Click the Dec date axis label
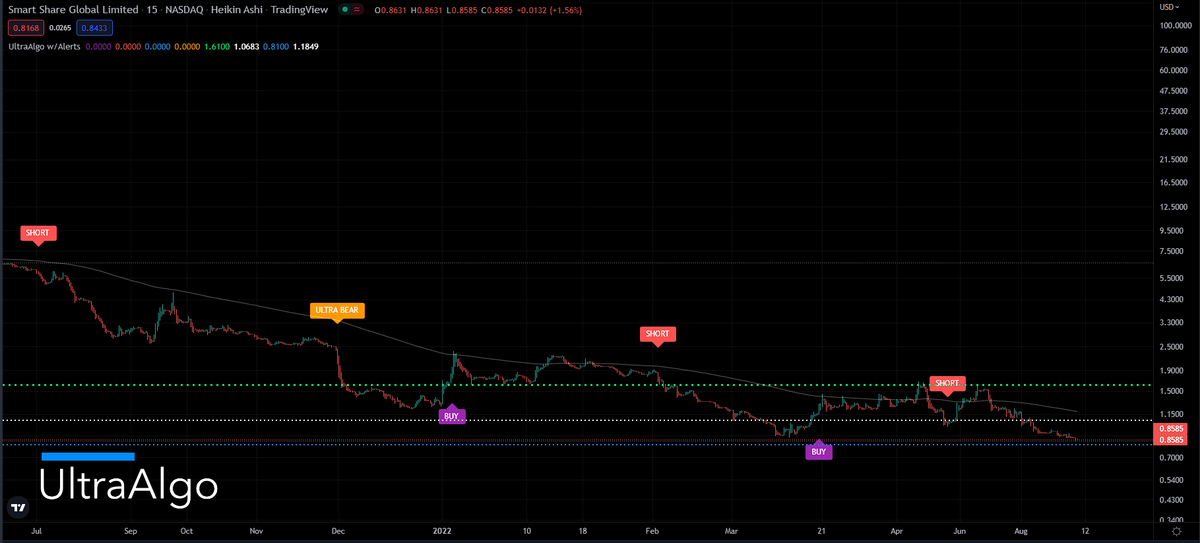This screenshot has width=1200, height=543. click(x=337, y=531)
